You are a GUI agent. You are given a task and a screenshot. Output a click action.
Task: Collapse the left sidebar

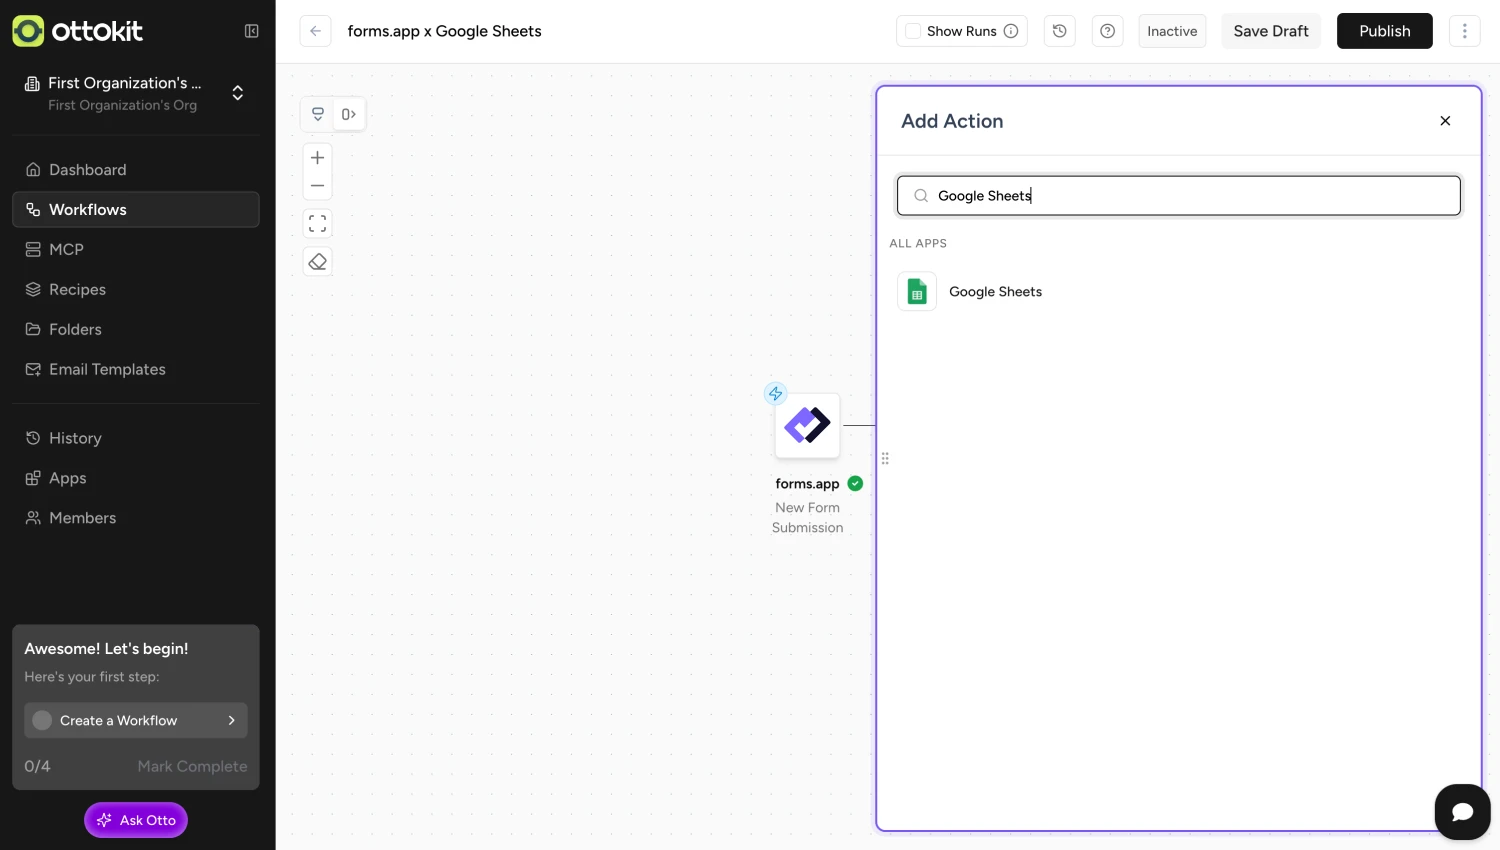coord(251,31)
